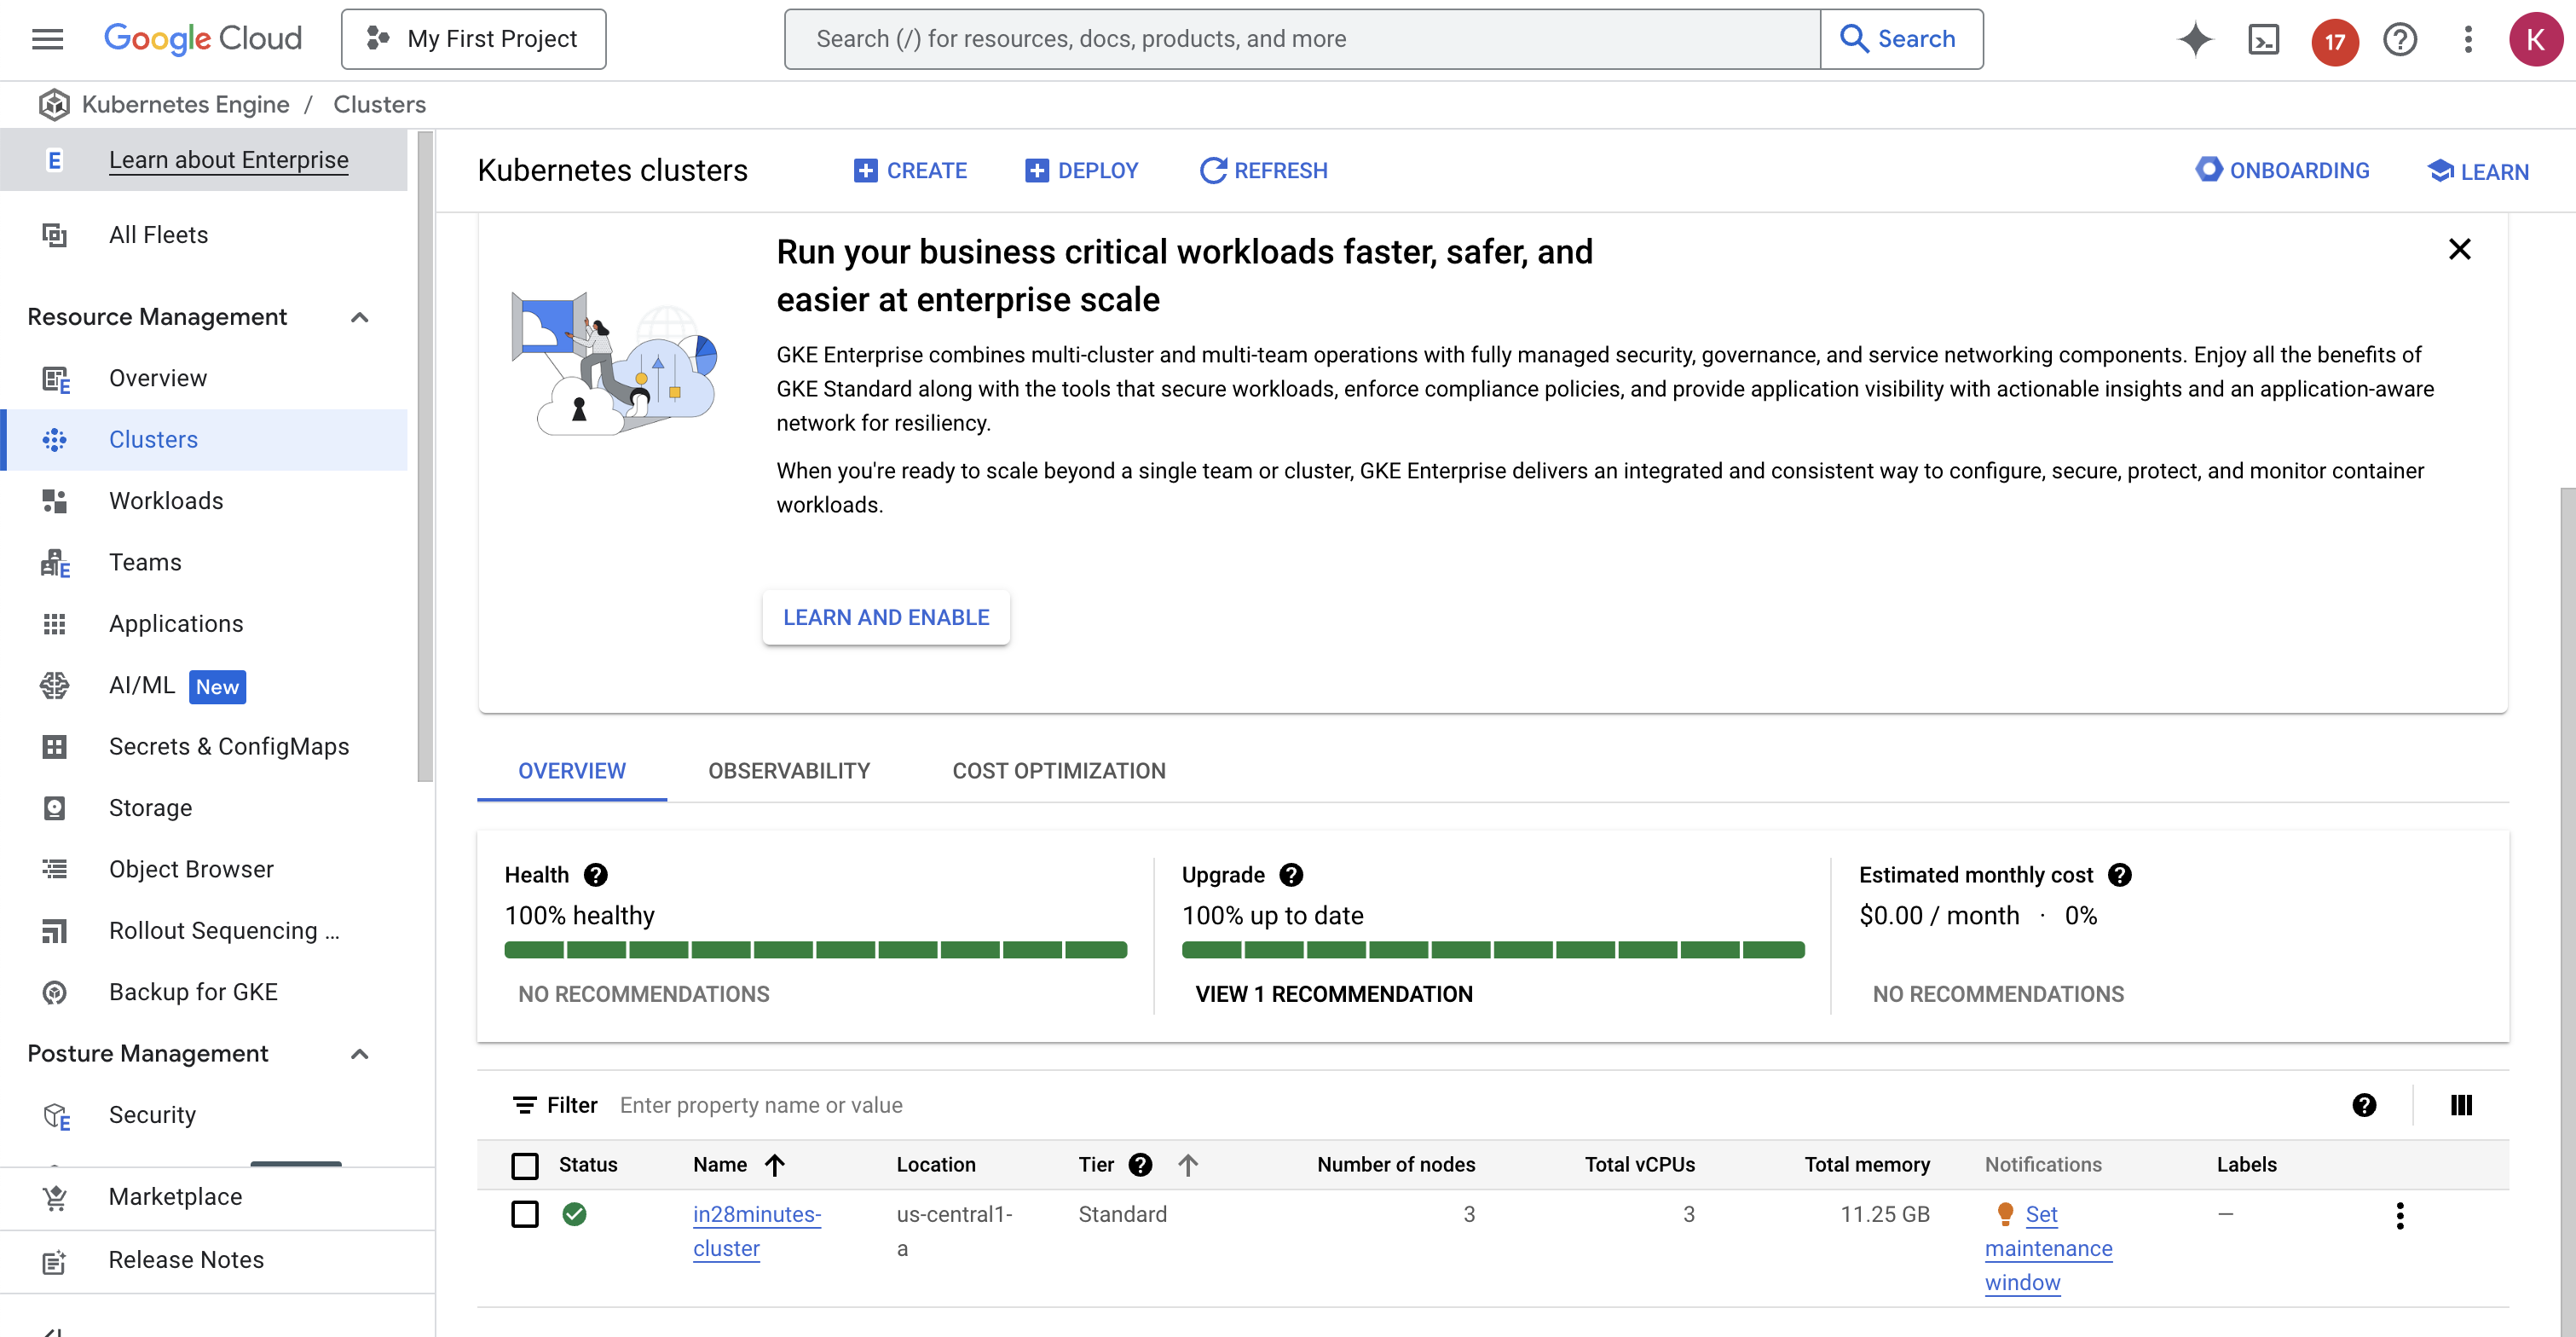
Task: Check the select-all checkbox in table header
Action: tap(525, 1165)
